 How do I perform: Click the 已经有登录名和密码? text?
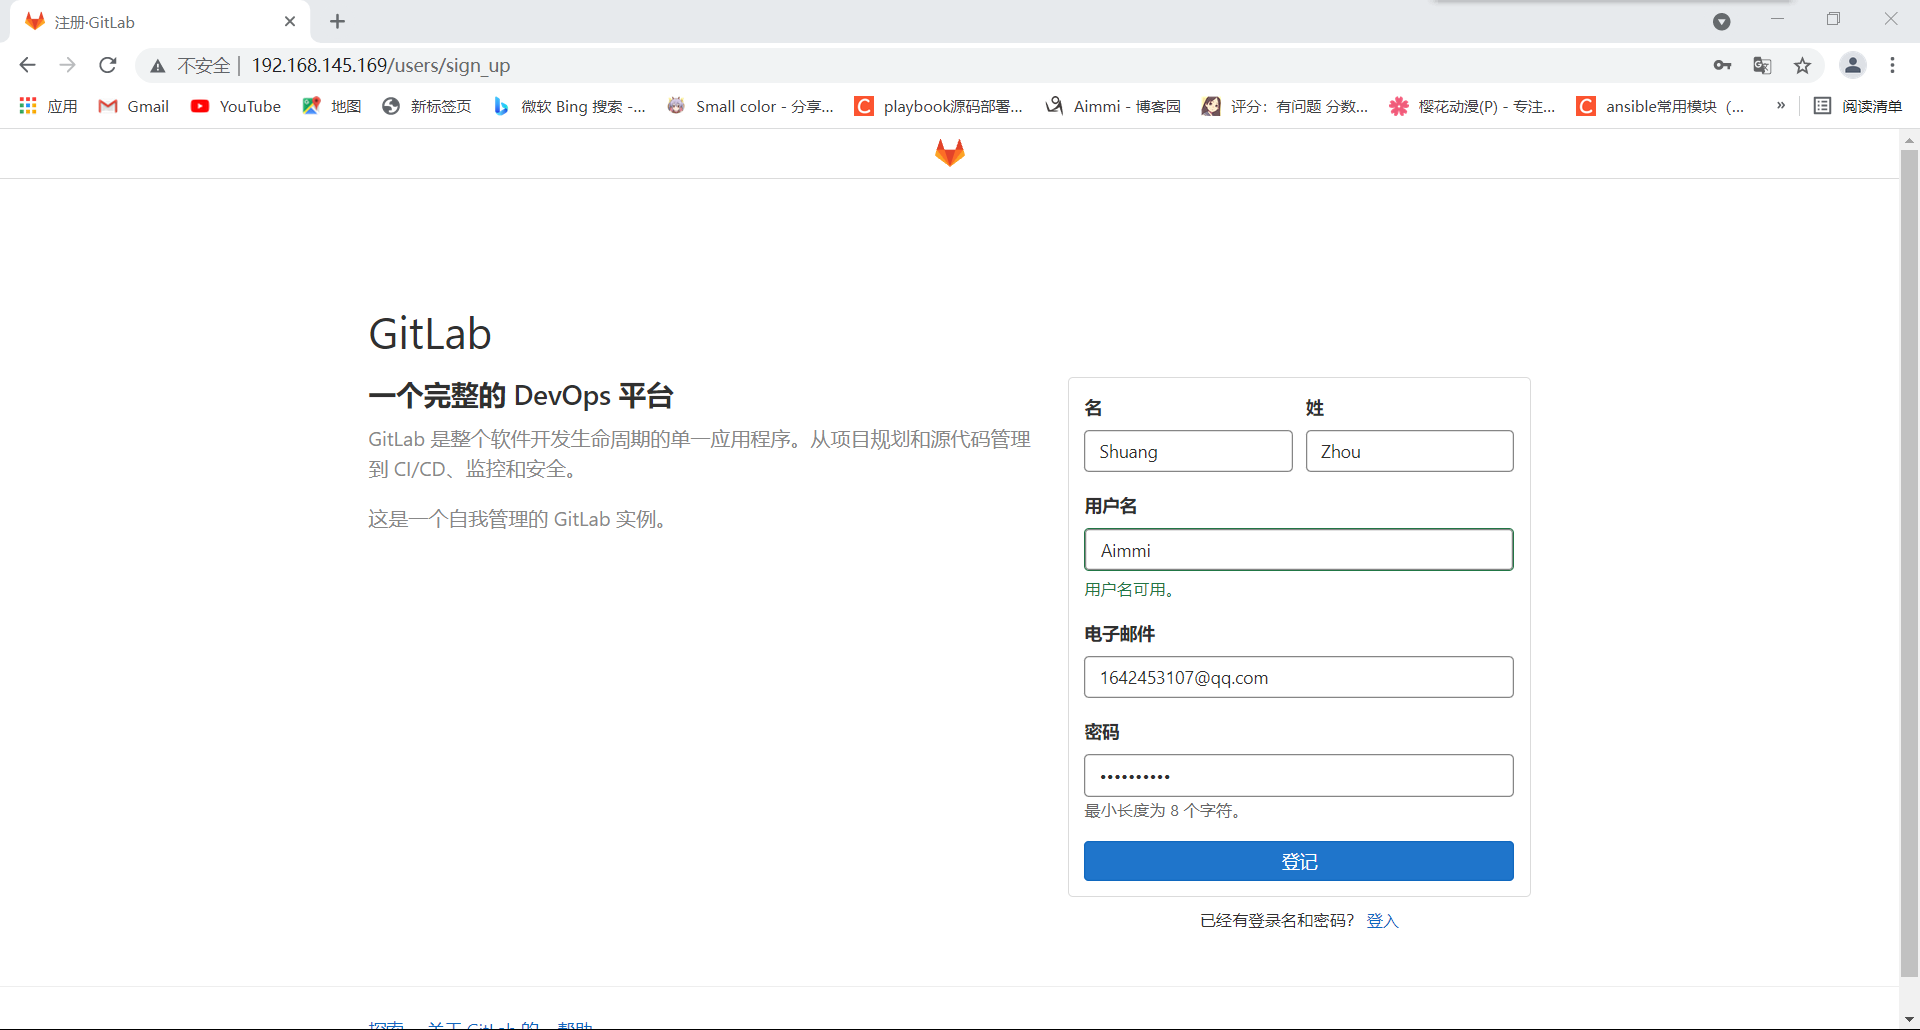(x=1277, y=920)
